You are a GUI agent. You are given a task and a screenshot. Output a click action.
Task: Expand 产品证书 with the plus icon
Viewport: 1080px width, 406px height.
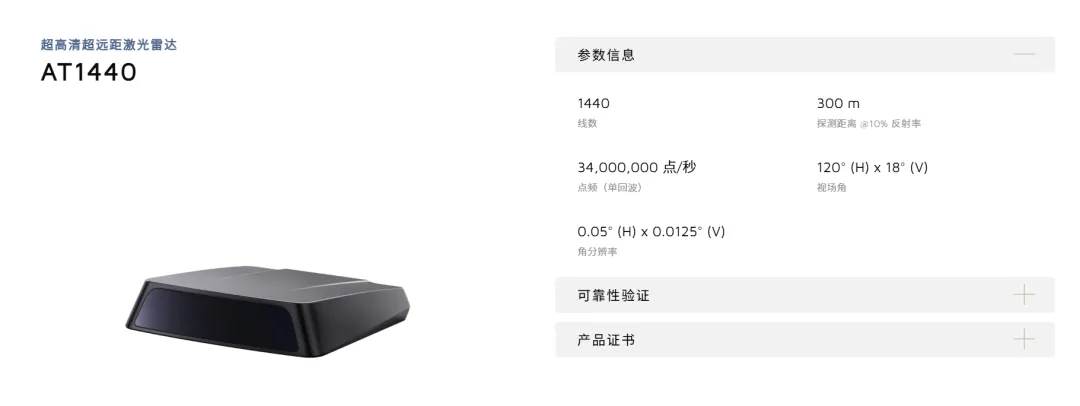pyautogui.click(x=1024, y=339)
